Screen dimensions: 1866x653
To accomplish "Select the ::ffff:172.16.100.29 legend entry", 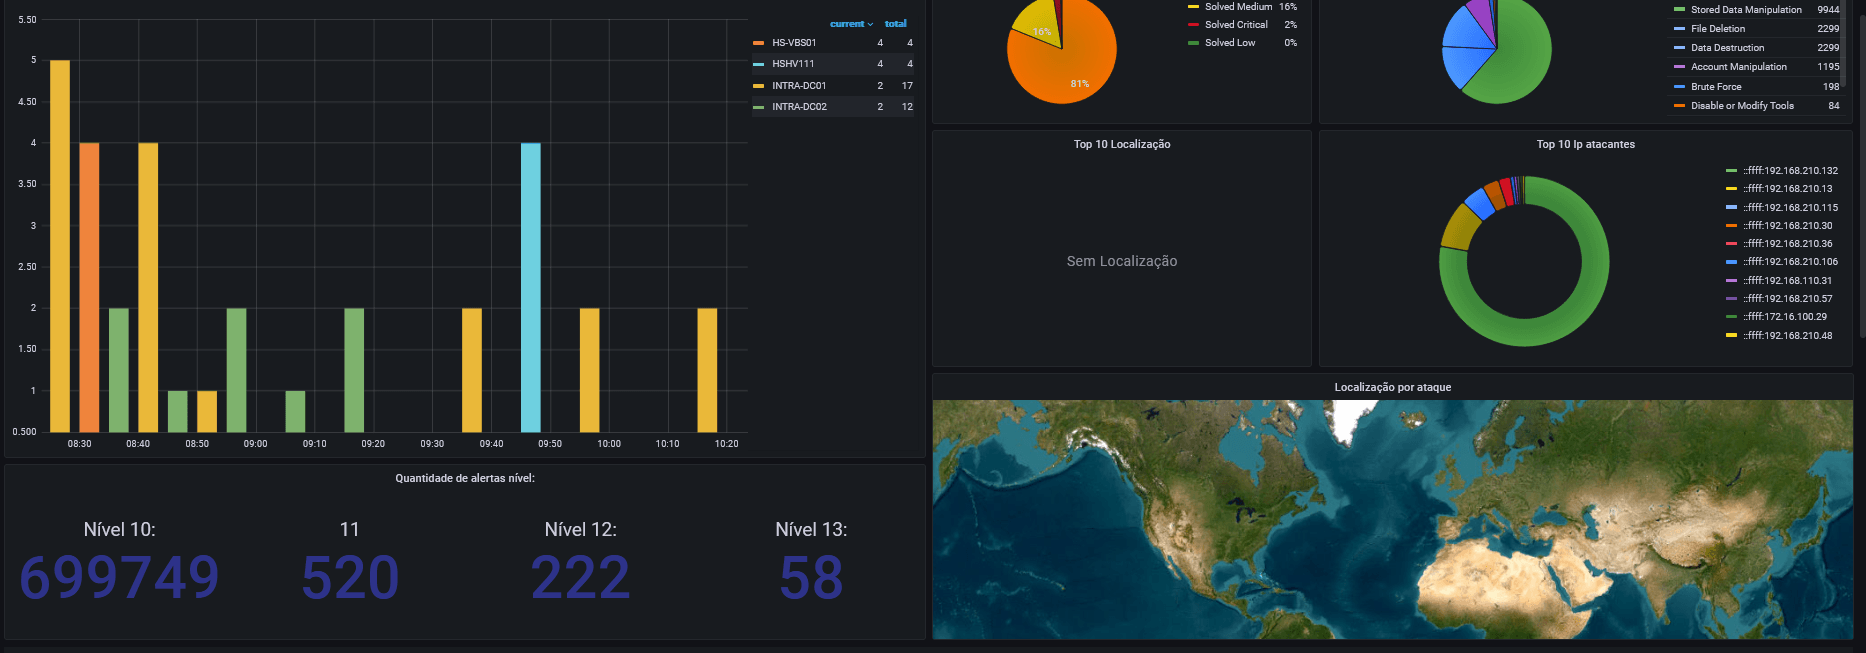I will pos(1785,317).
